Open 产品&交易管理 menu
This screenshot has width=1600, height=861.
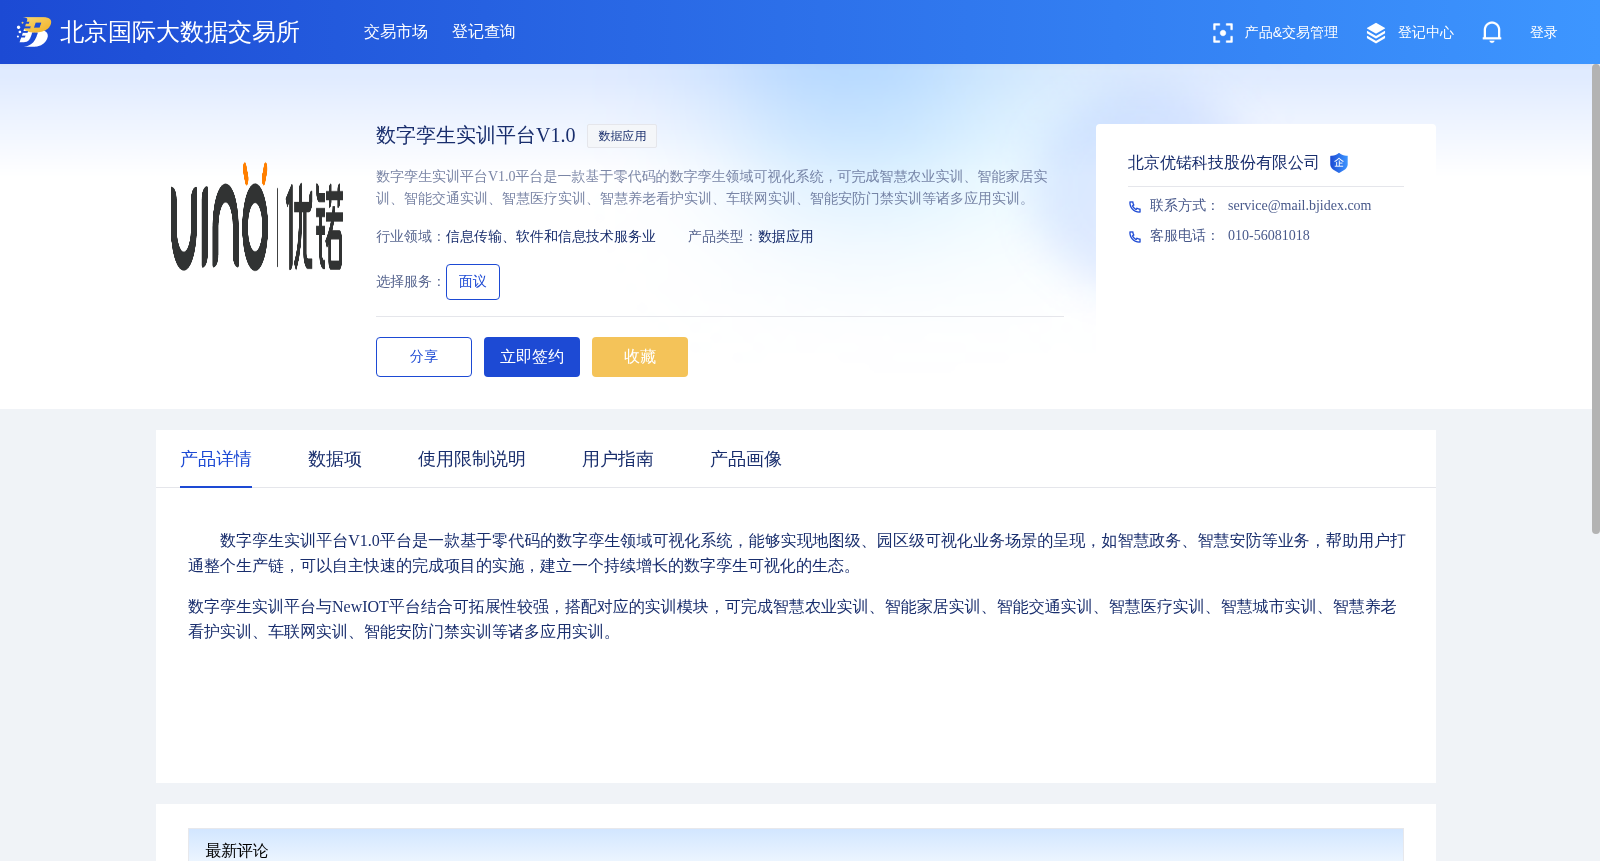pyautogui.click(x=1291, y=33)
